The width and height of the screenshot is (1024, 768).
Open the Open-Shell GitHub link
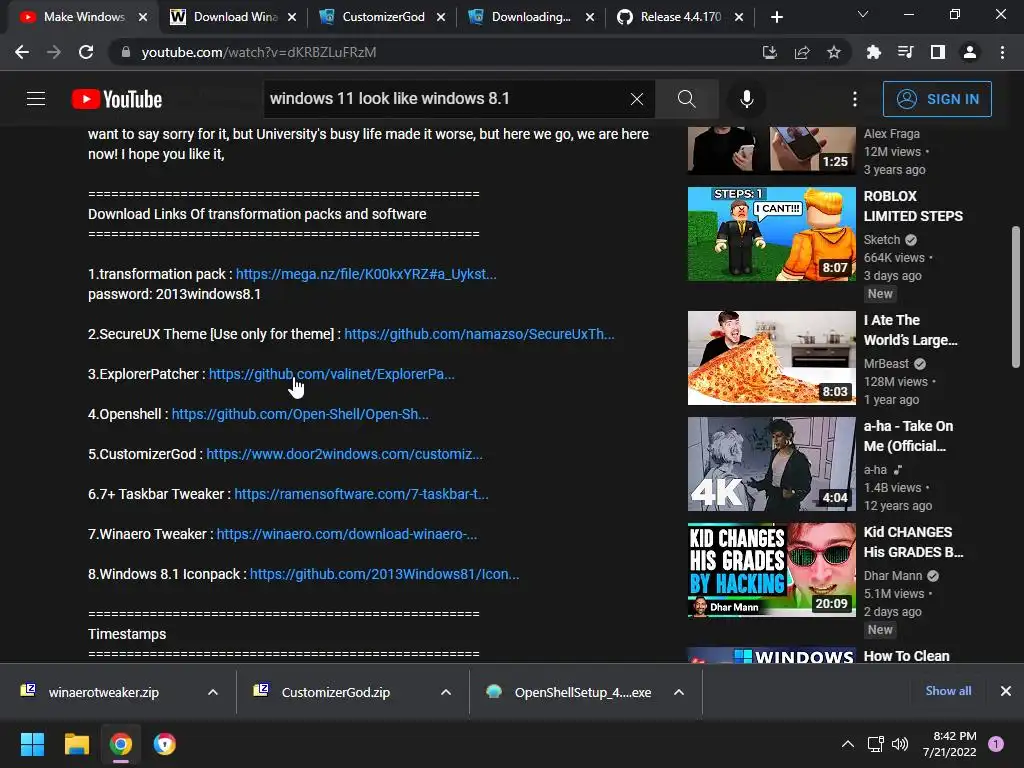[300, 414]
